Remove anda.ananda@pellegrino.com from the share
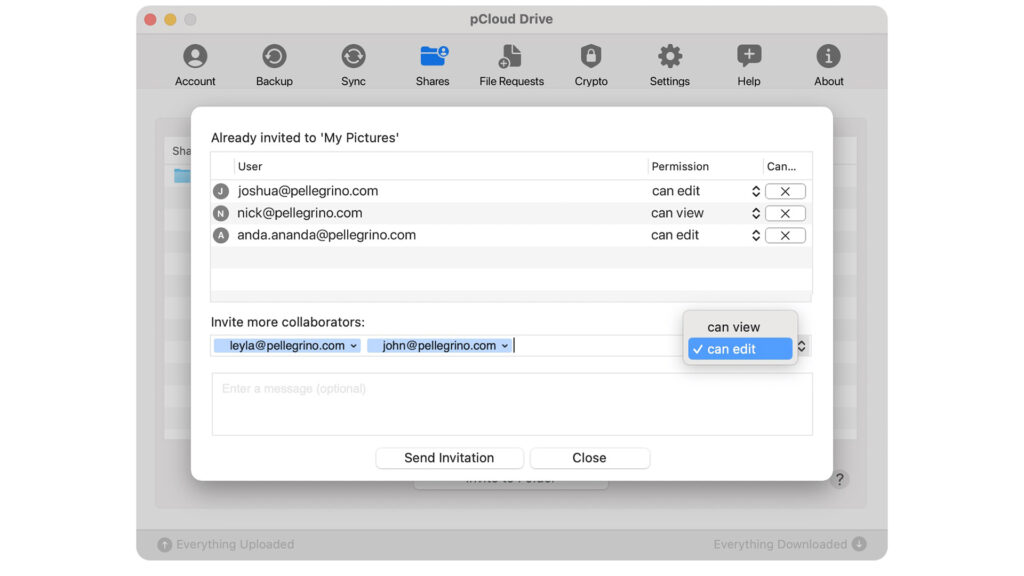 click(785, 235)
